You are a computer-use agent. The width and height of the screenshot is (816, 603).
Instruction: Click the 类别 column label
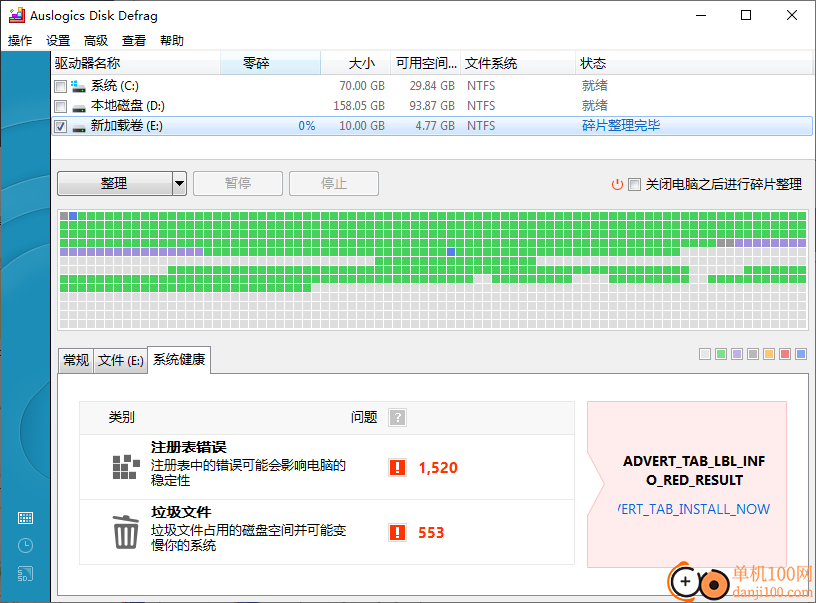121,417
